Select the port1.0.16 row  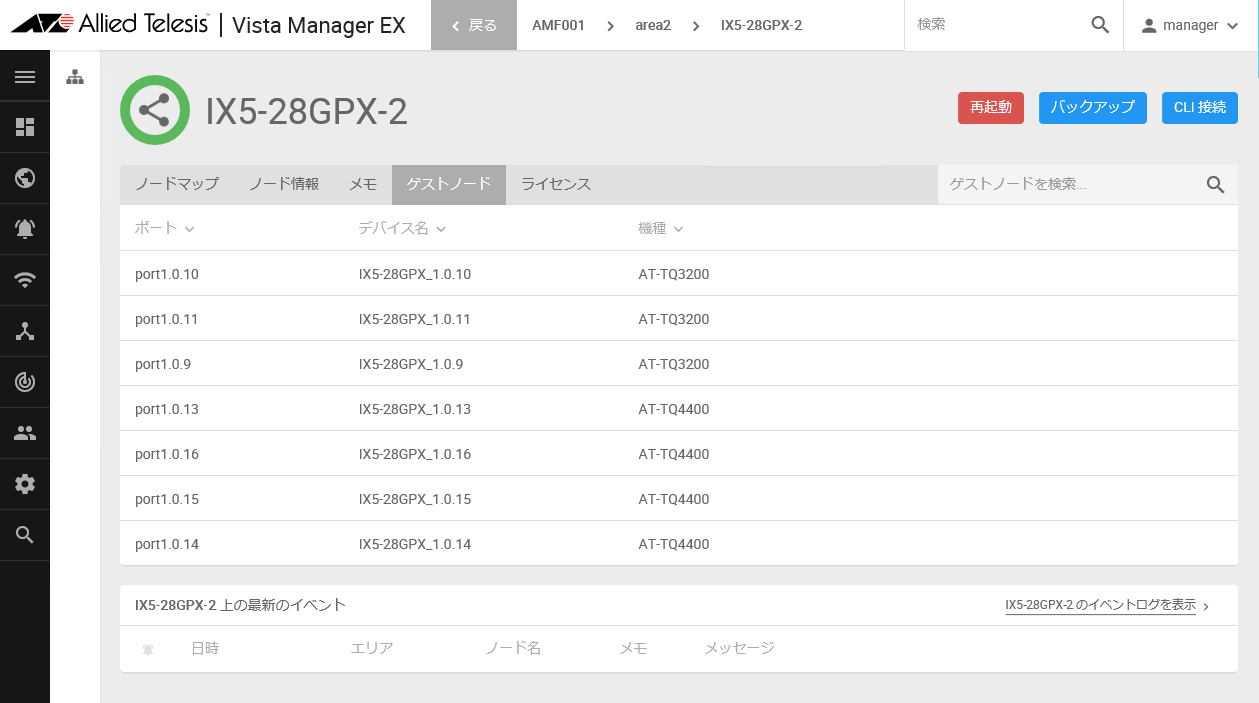pos(679,454)
